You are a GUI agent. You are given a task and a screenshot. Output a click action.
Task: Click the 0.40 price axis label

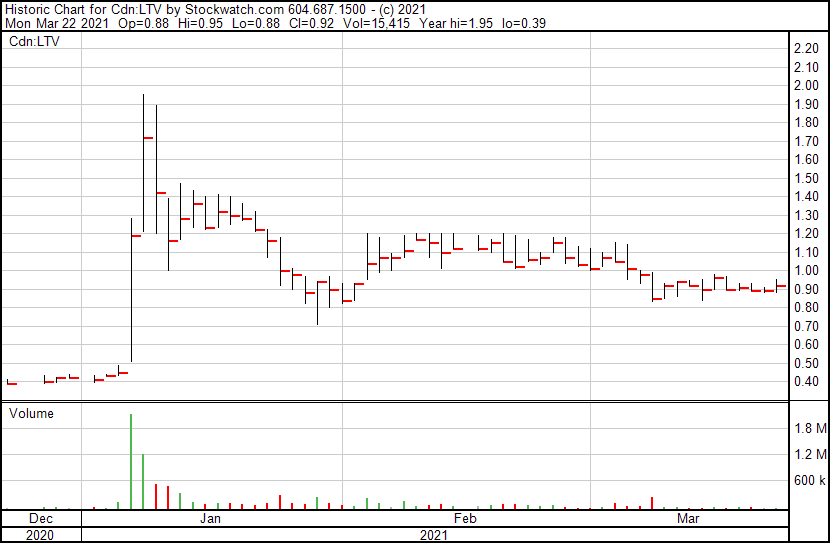(x=807, y=381)
